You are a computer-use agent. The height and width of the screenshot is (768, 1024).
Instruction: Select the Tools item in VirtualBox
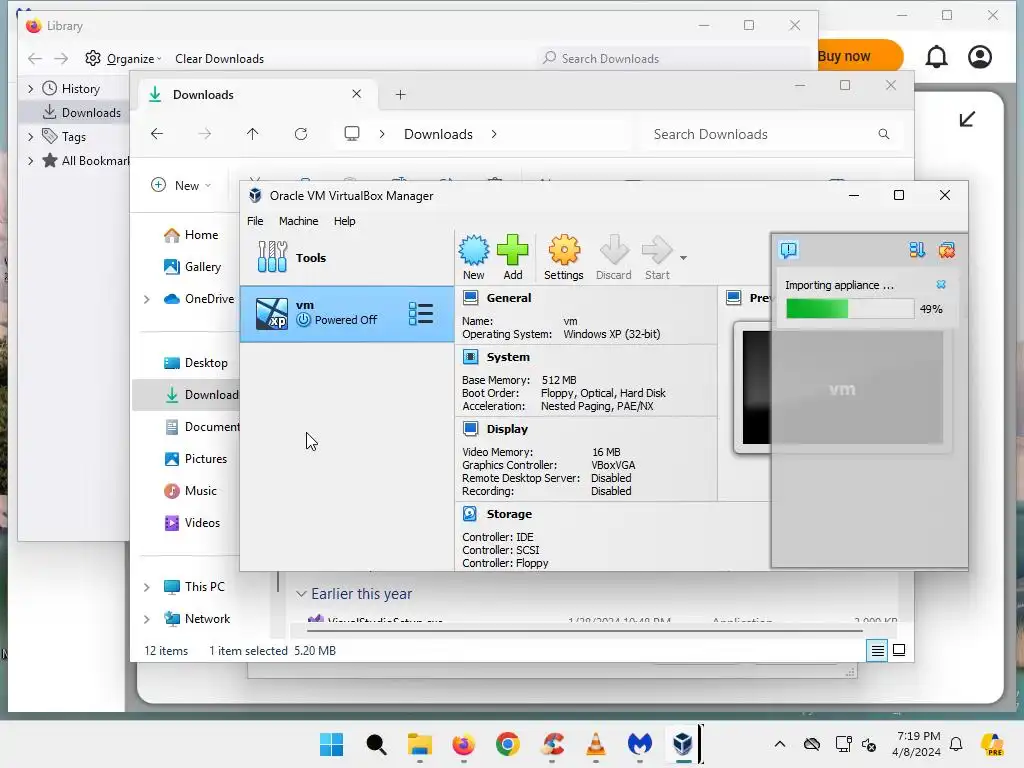[x=347, y=257]
